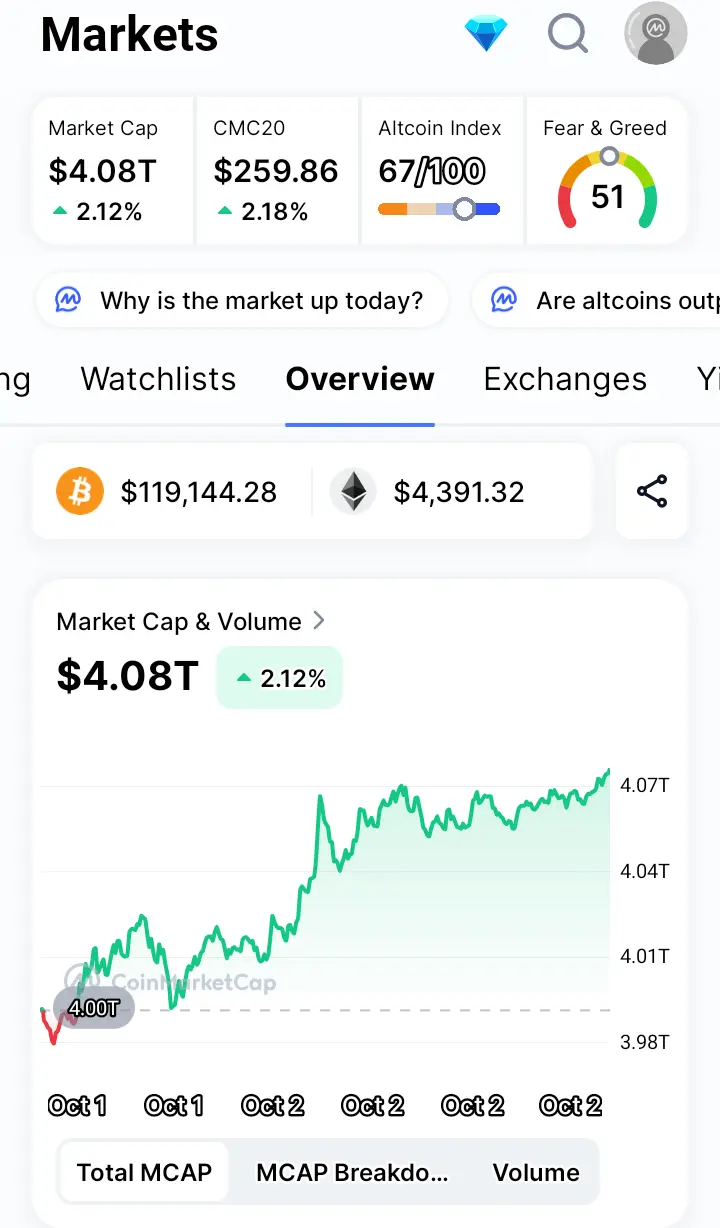This screenshot has height=1228, width=720.
Task: Open the profile avatar
Action: click(x=656, y=34)
